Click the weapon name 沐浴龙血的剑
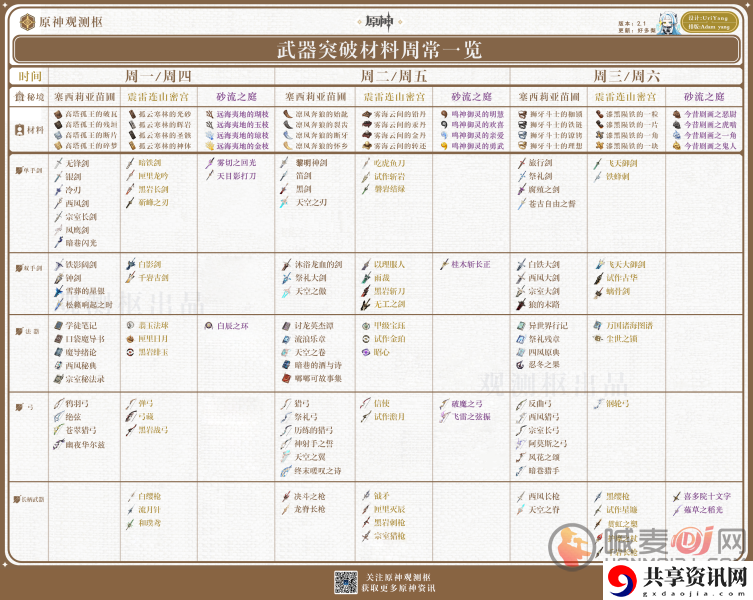This screenshot has height=600, width=753. [x=318, y=264]
